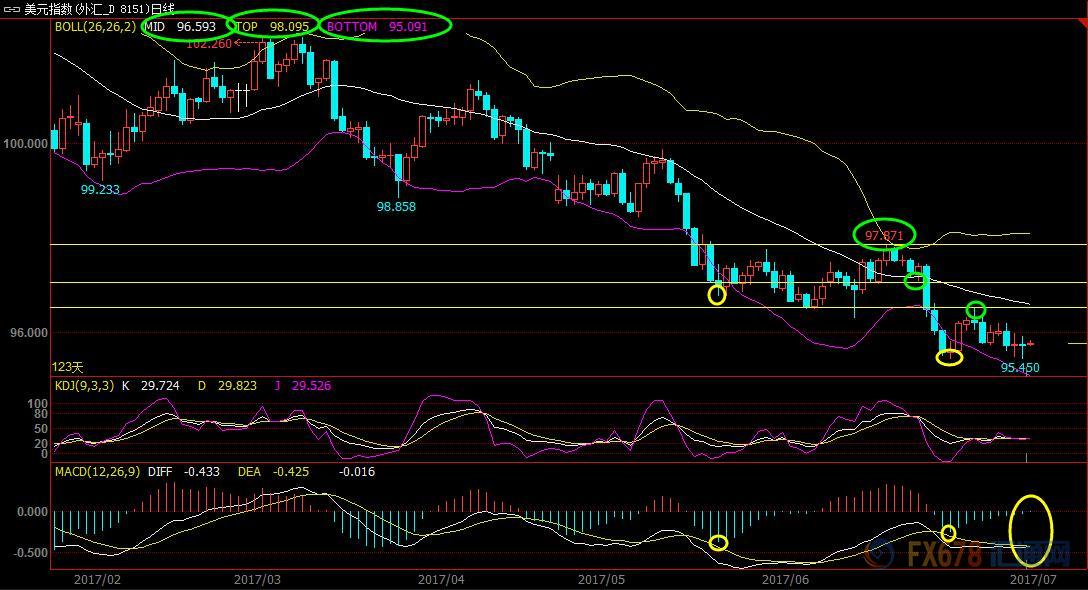Click the J 29.526 value
Viewport: 1088px width, 590px height.
(303, 385)
